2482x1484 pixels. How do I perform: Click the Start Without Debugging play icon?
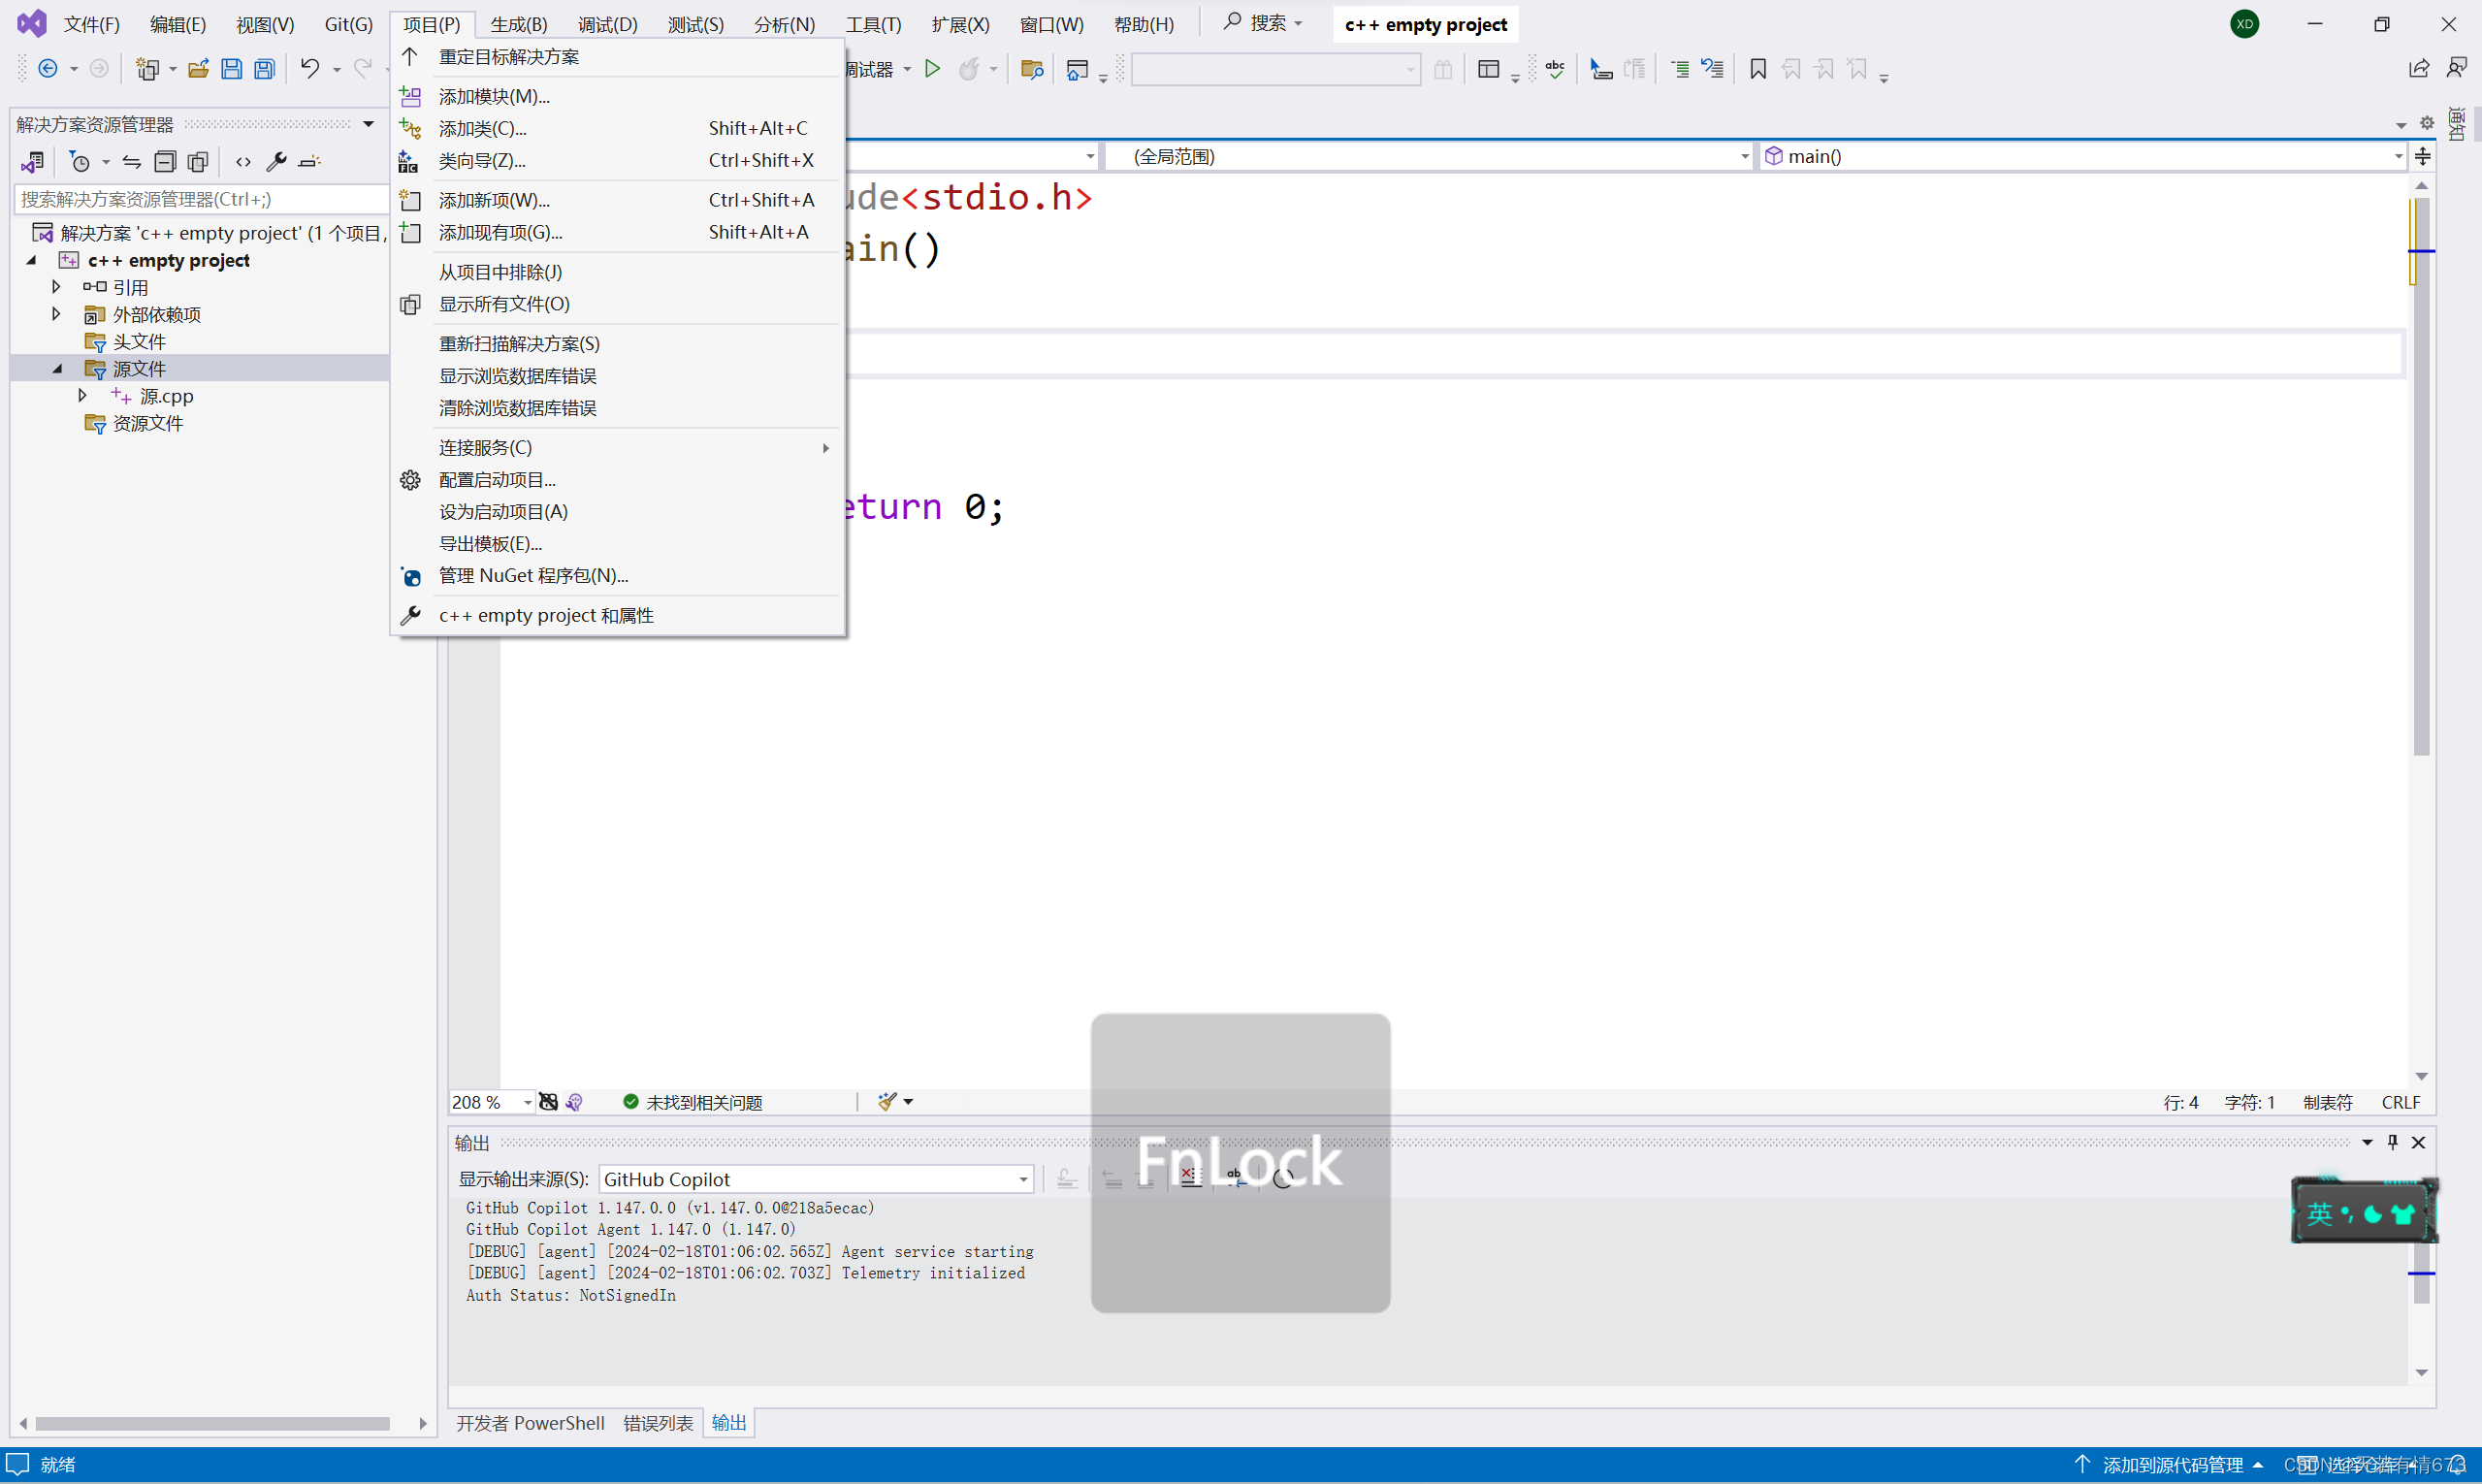pyautogui.click(x=932, y=69)
